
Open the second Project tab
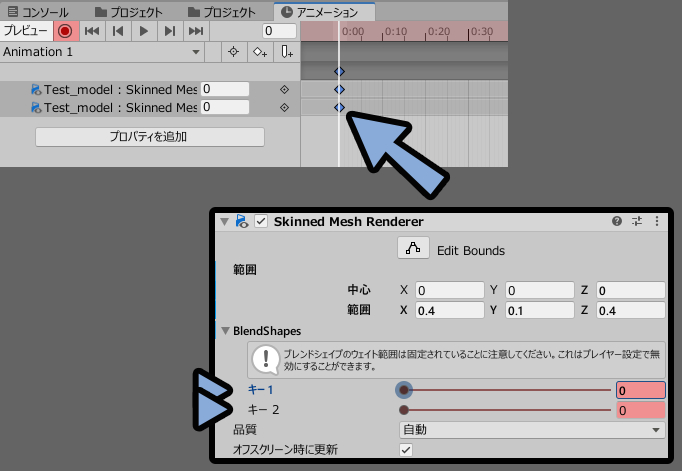(x=222, y=12)
